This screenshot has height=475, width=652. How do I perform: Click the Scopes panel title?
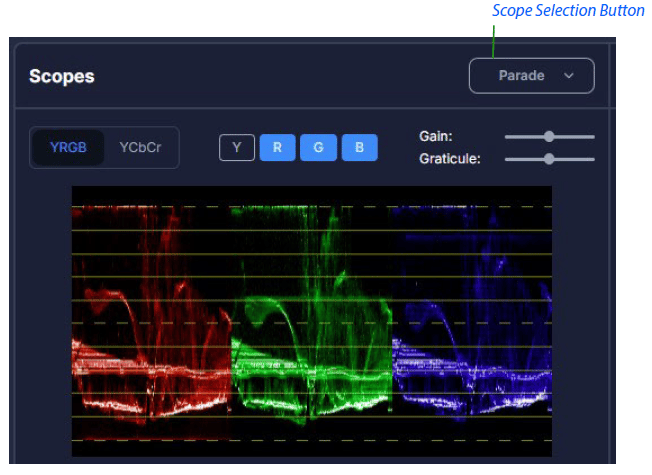[x=62, y=76]
